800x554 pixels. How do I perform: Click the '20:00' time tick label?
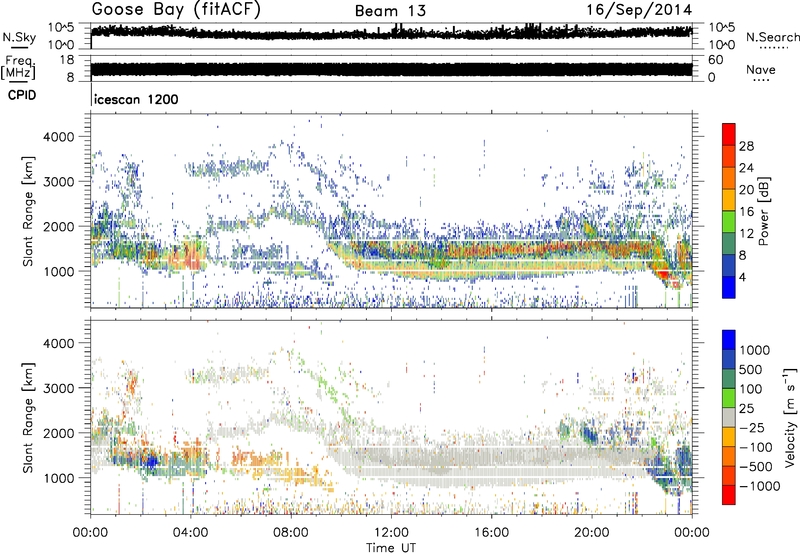tap(591, 533)
